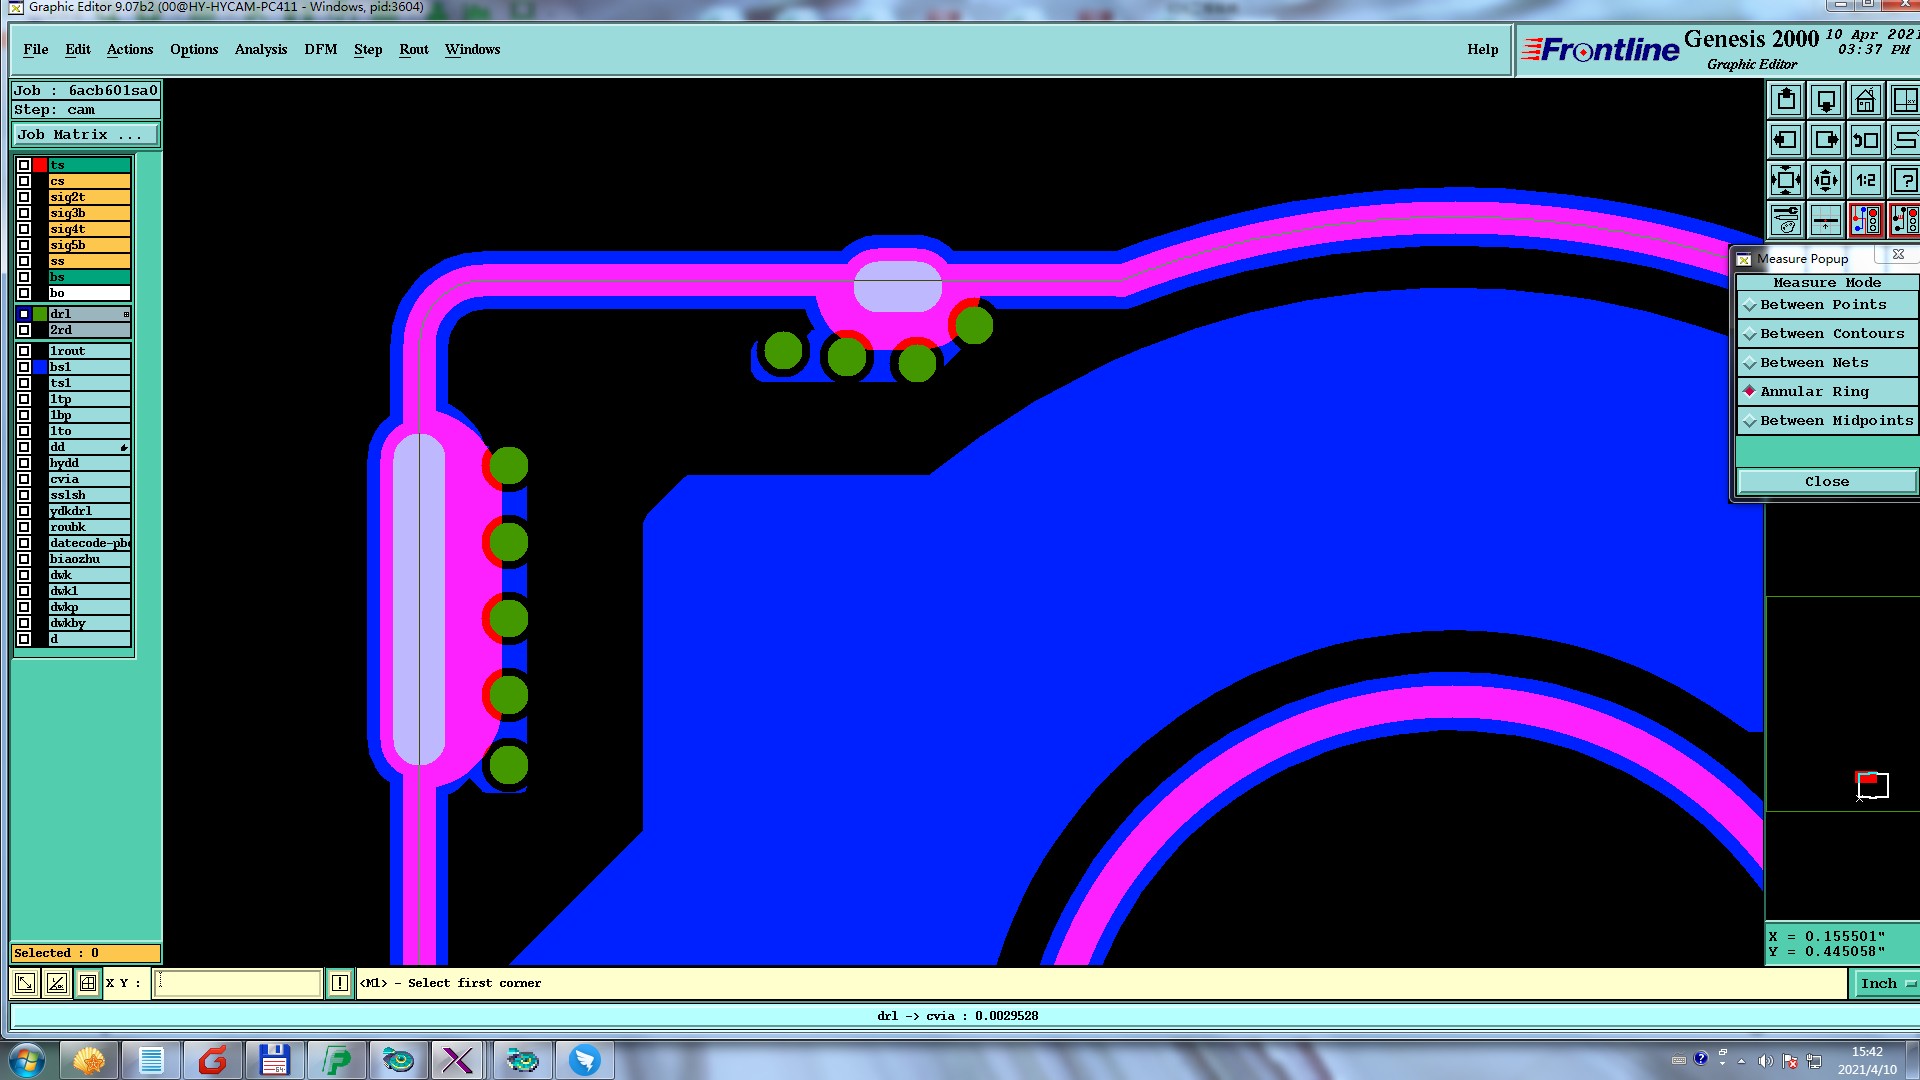Open the DFM menu
The image size is (1920, 1080).
pos(320,49)
